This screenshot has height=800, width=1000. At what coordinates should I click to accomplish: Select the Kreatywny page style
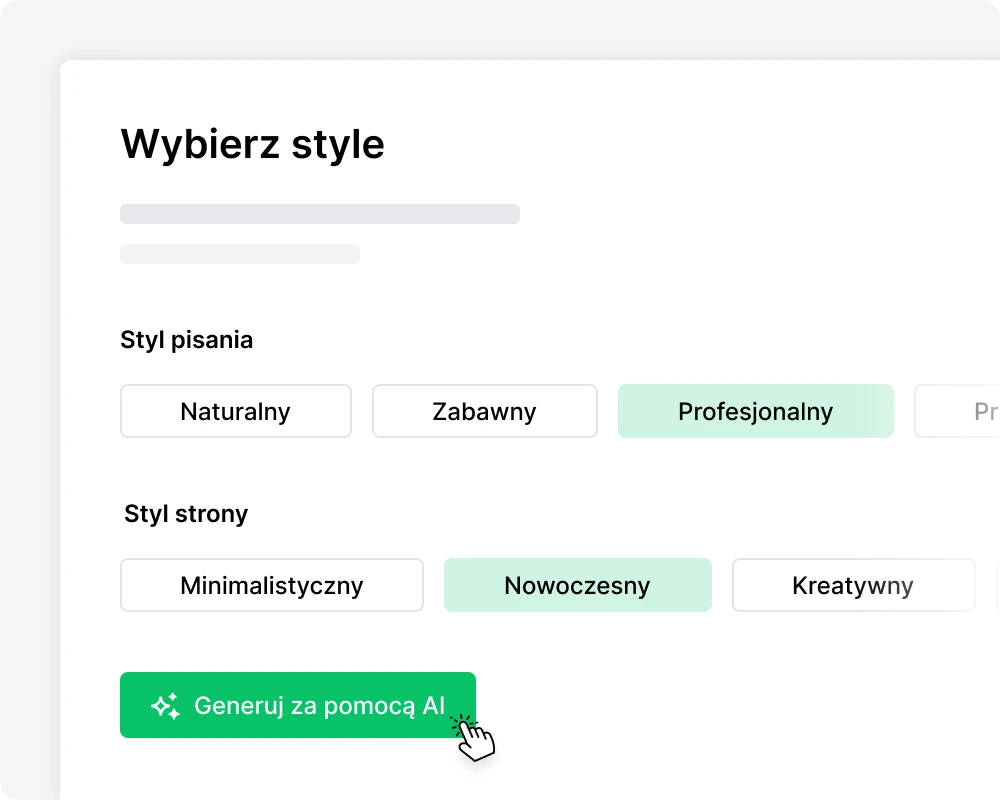tap(853, 585)
